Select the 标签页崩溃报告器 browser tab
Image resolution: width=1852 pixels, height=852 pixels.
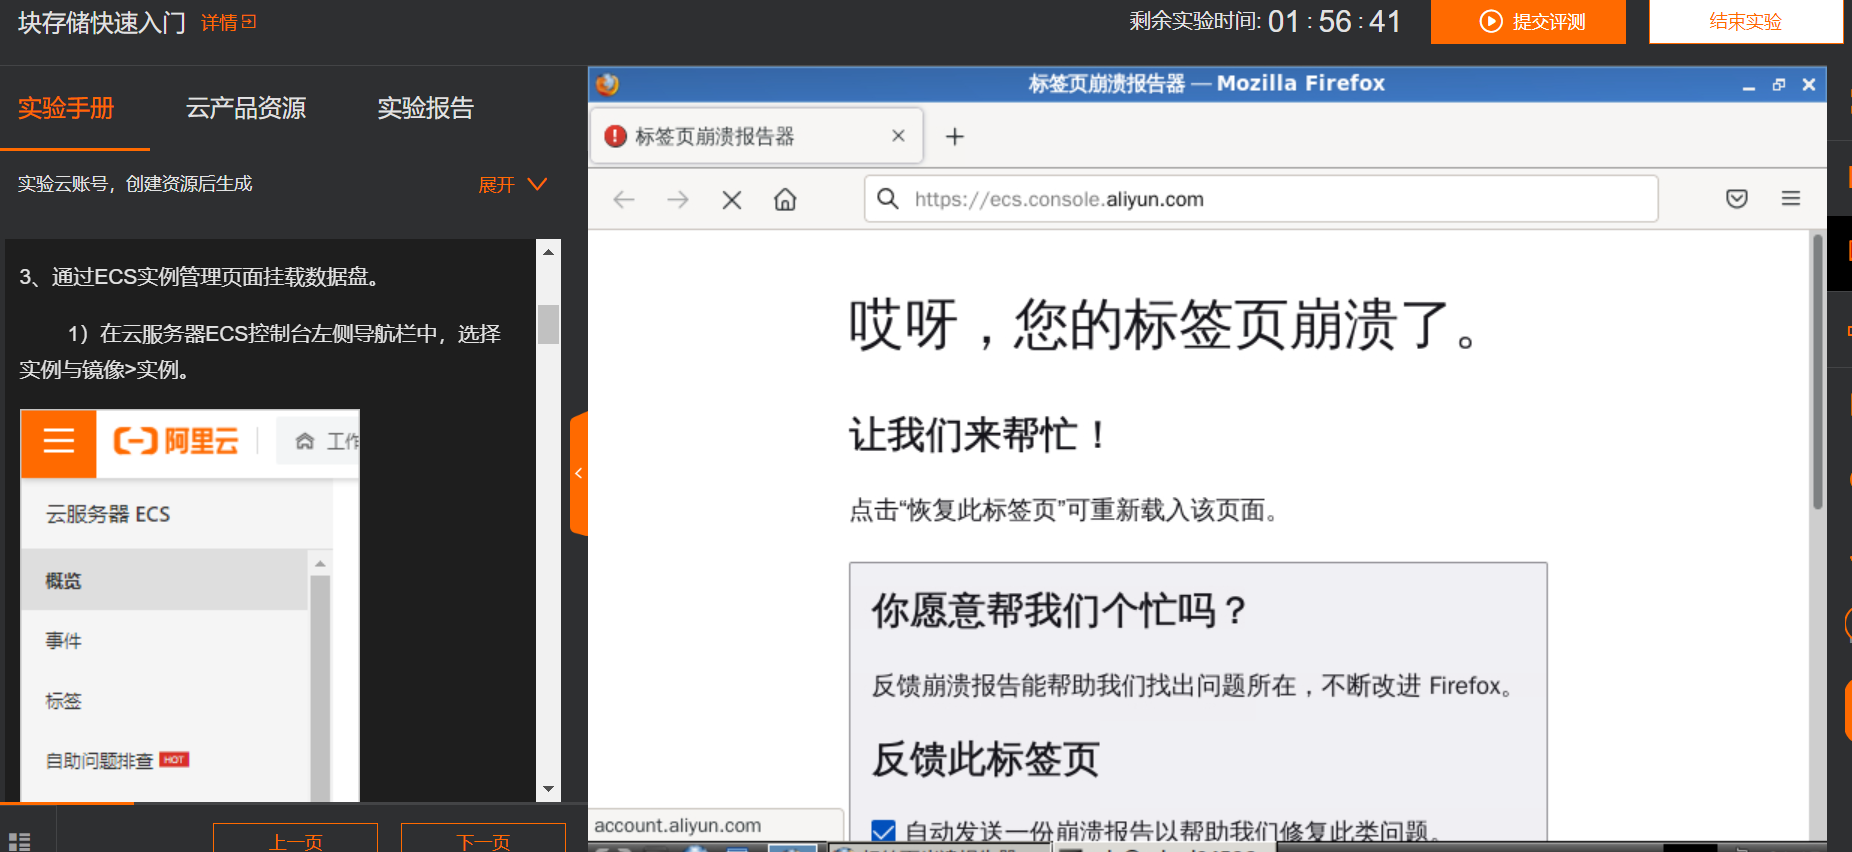(x=757, y=136)
